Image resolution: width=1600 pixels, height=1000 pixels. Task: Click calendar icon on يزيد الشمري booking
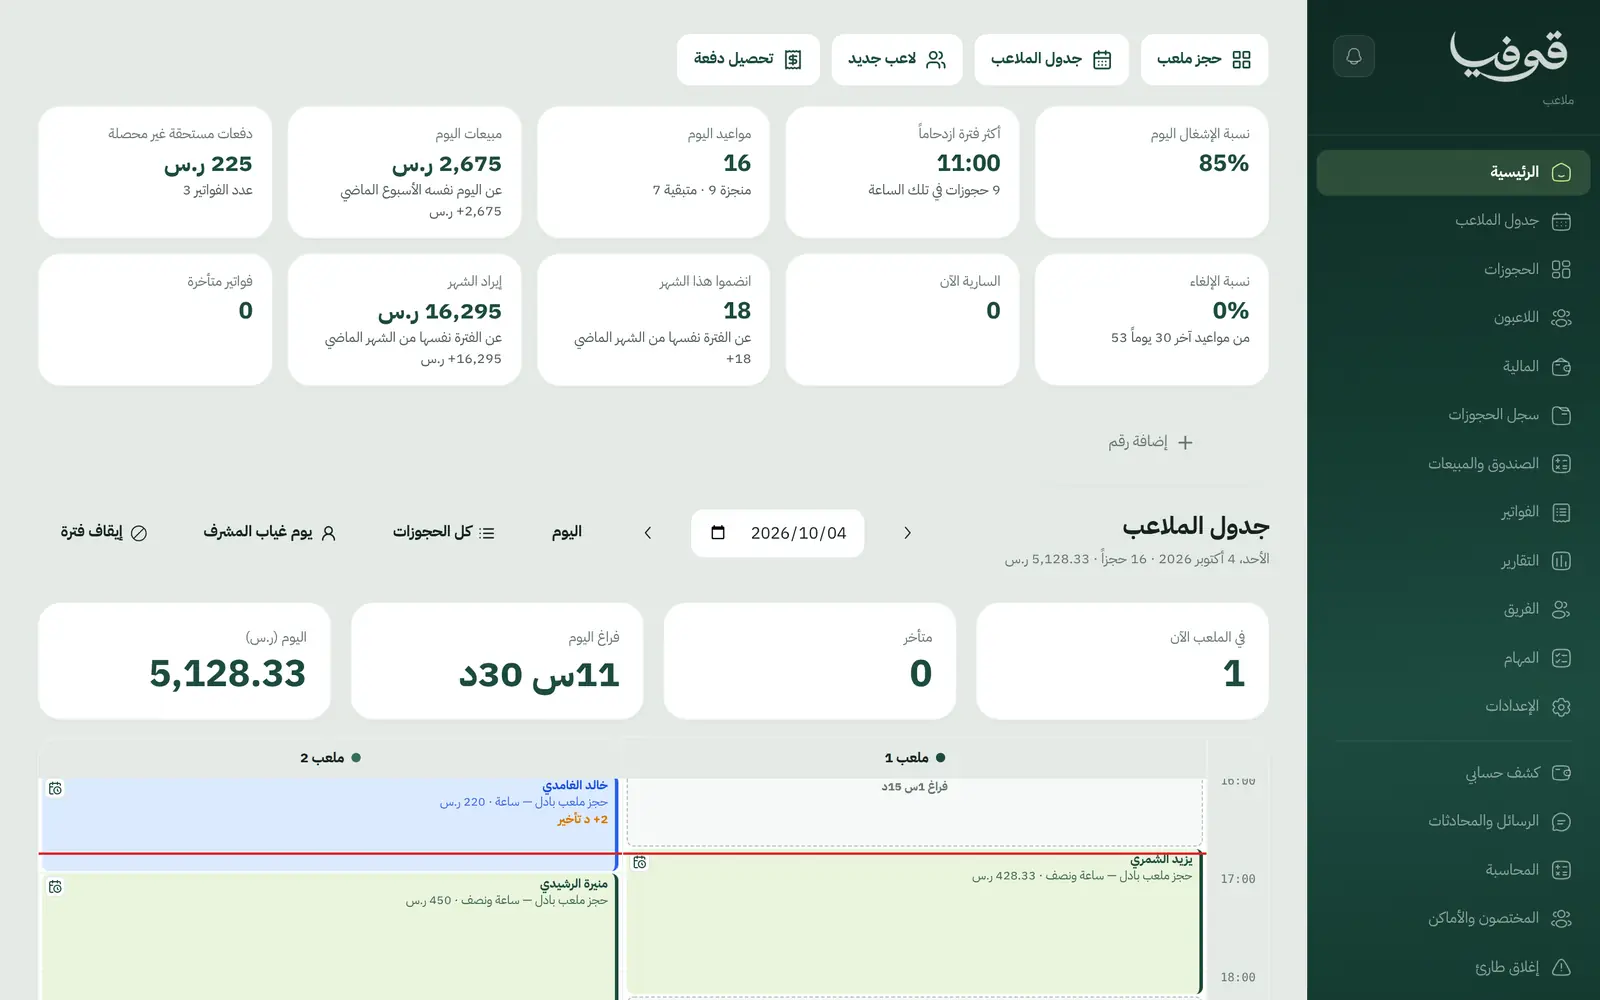tap(640, 862)
